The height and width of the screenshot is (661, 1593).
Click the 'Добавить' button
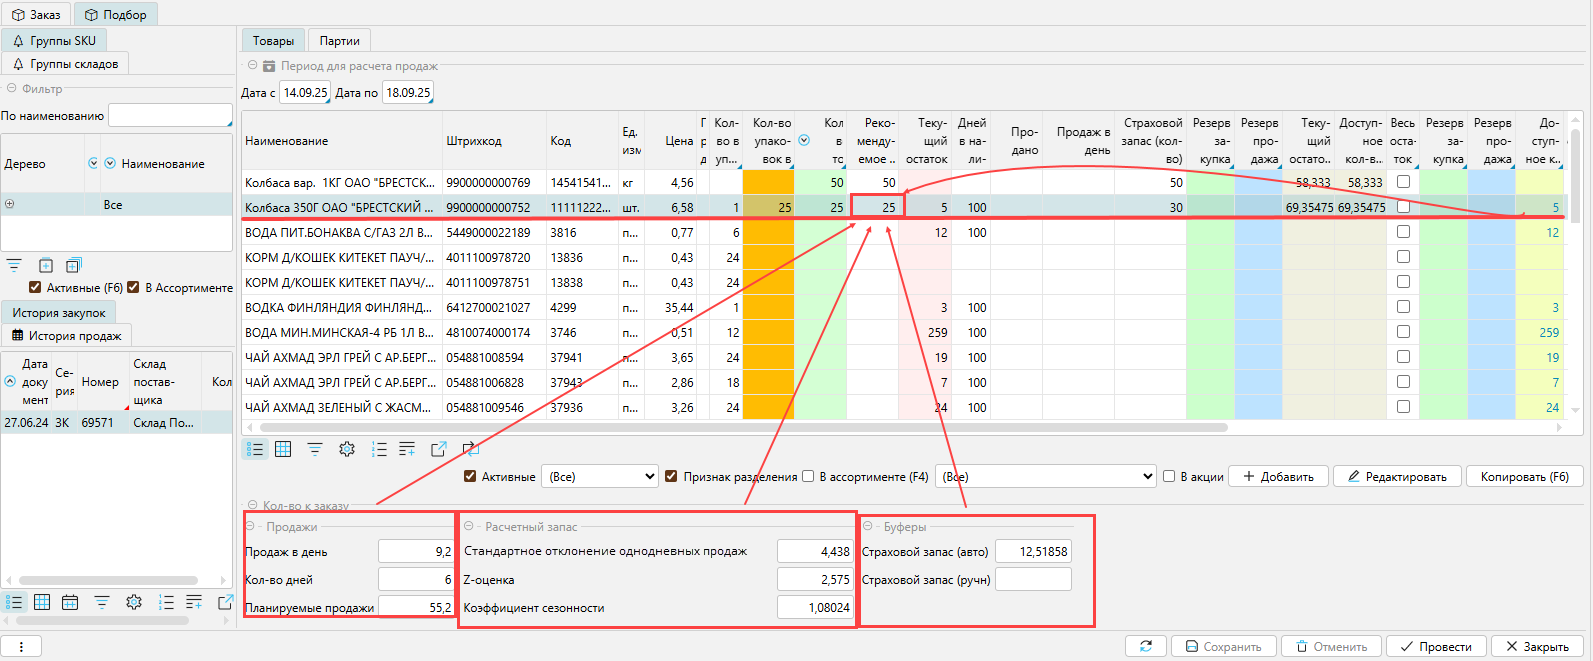click(1278, 477)
